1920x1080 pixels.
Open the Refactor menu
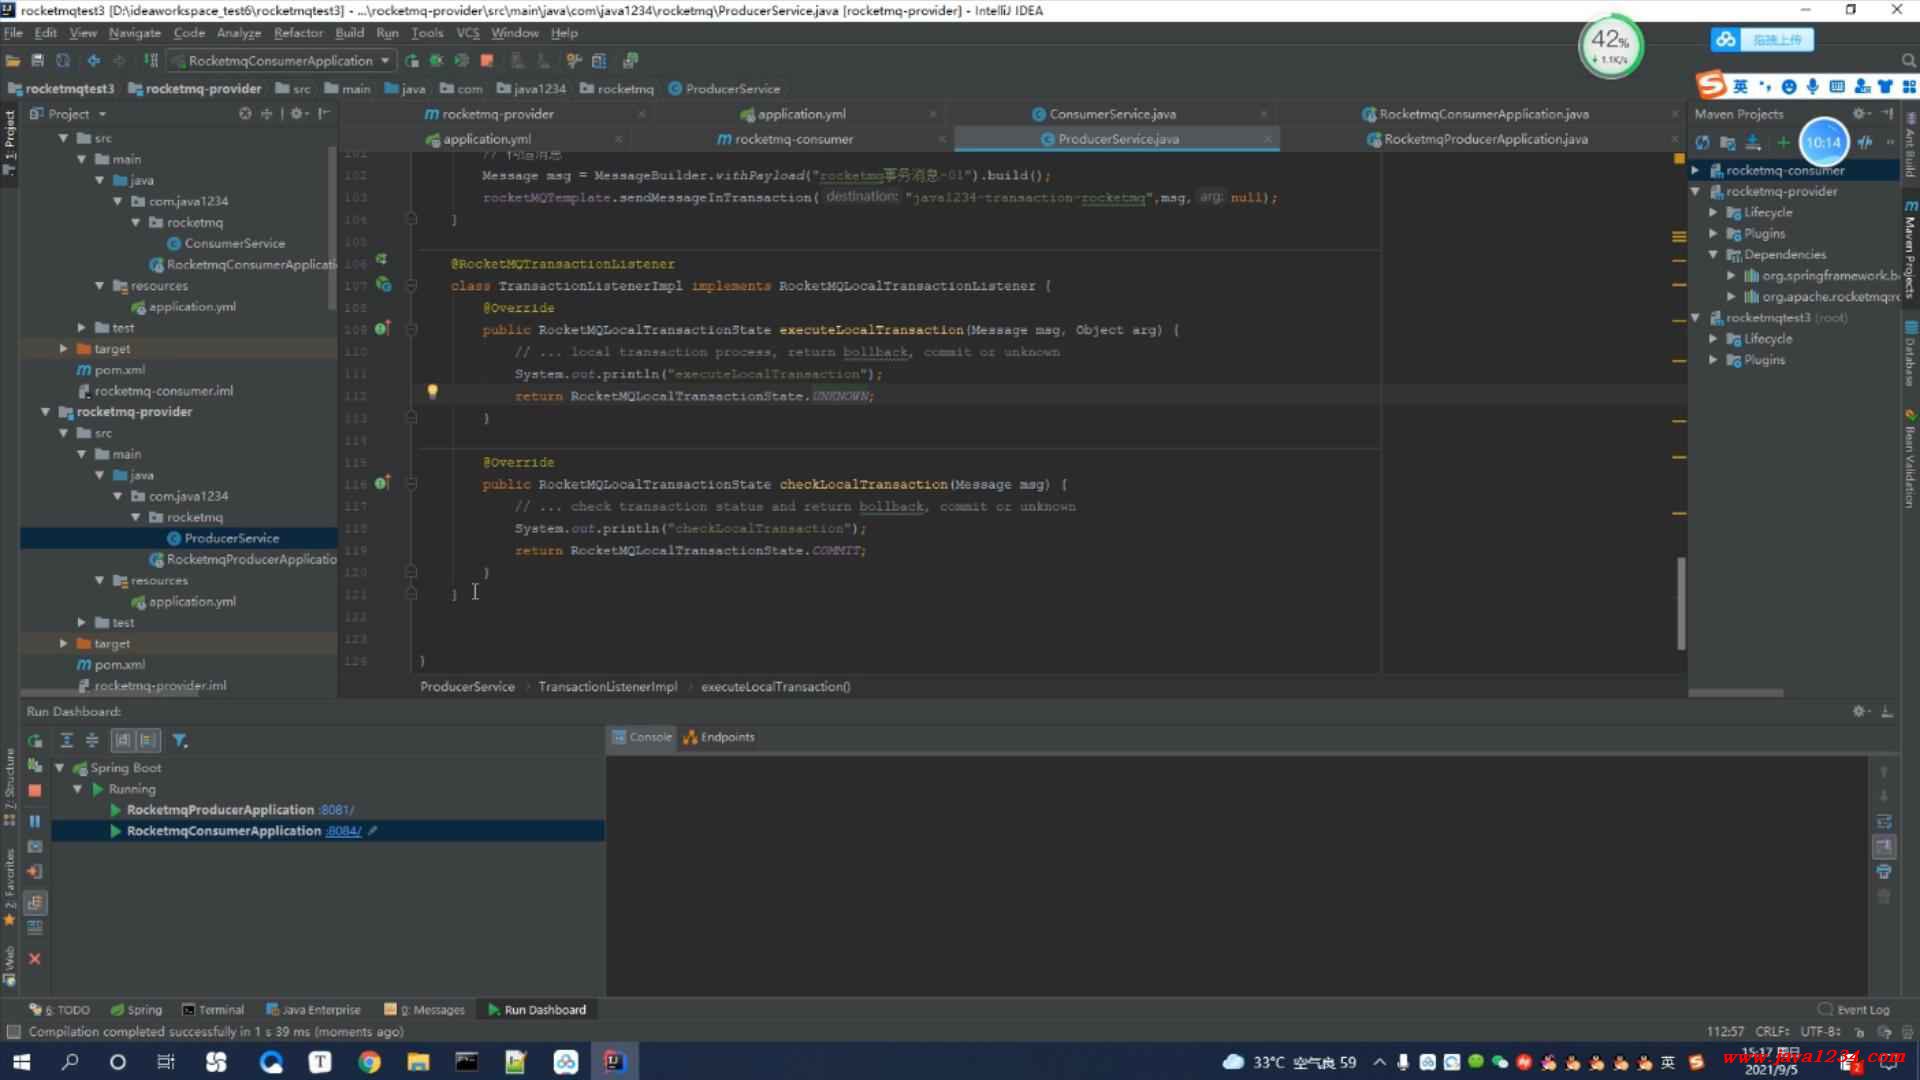pos(298,33)
